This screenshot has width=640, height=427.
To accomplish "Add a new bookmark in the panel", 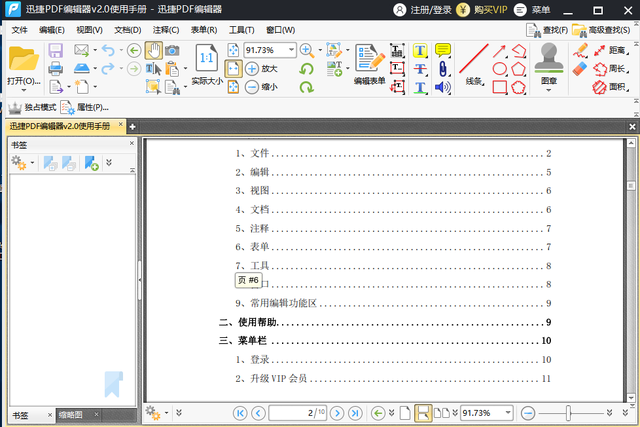I will 92,163.
